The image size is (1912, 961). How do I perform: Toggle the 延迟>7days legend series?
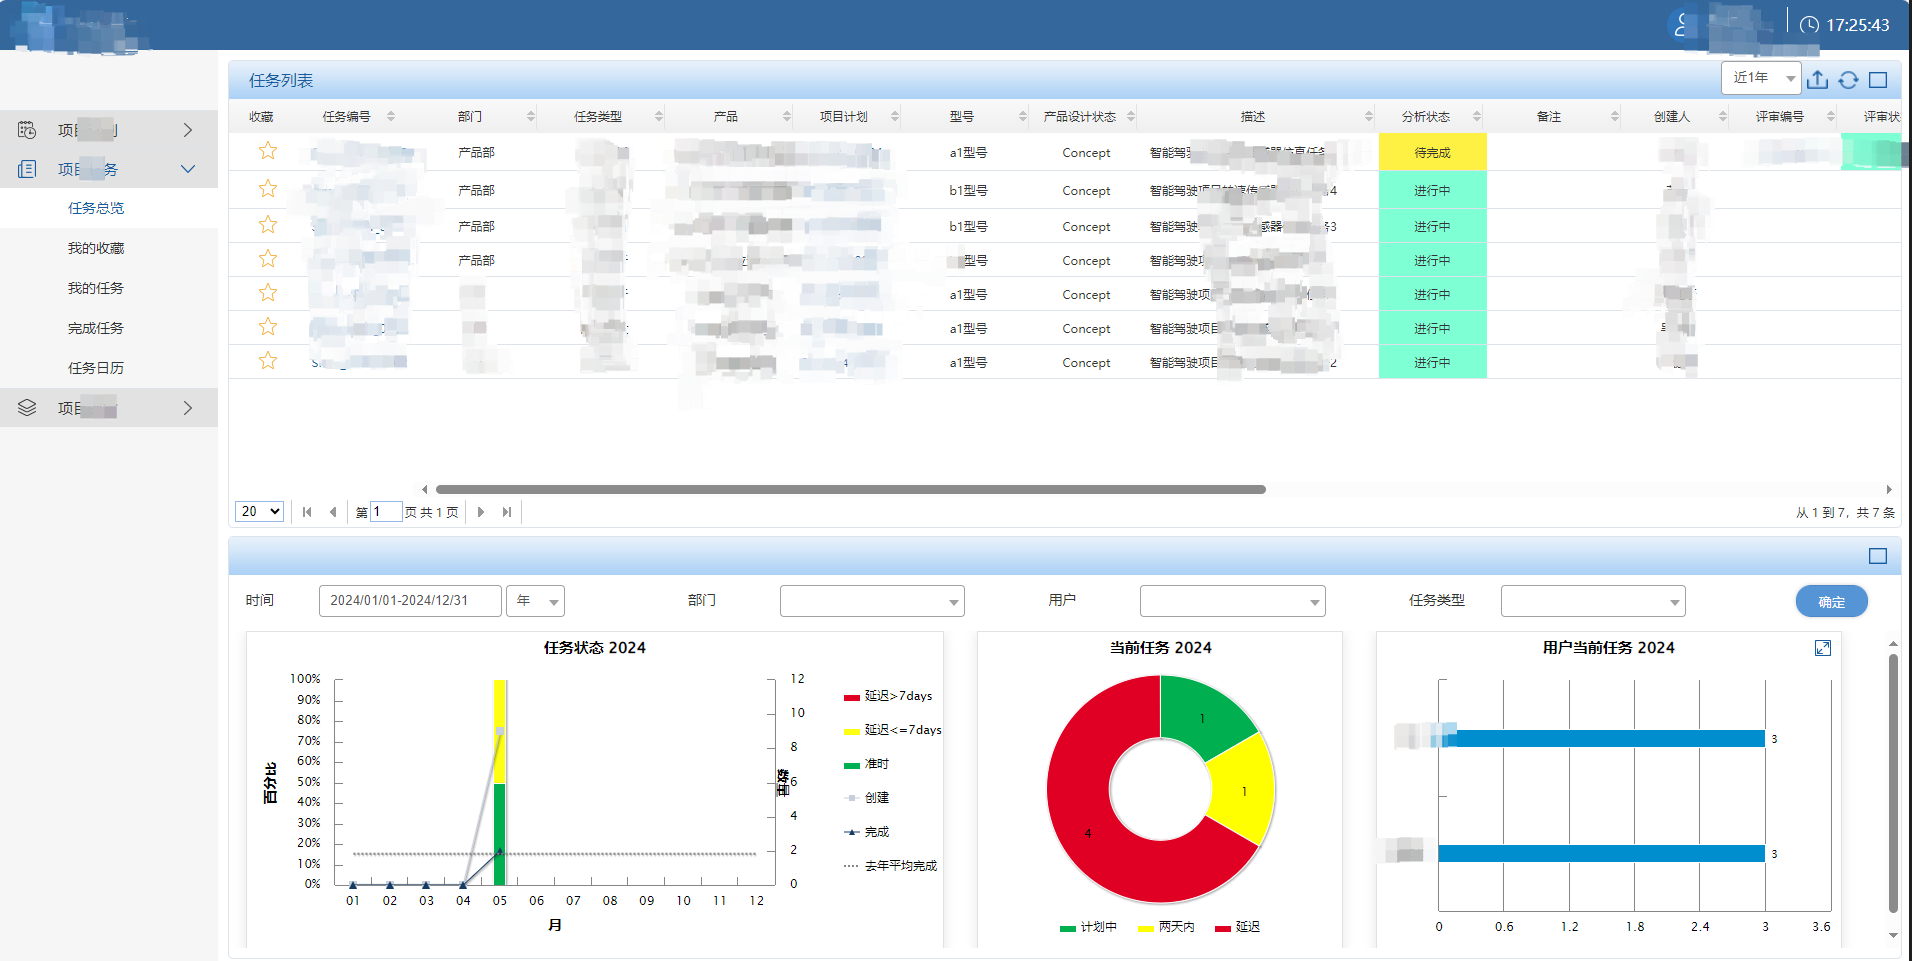pos(888,696)
